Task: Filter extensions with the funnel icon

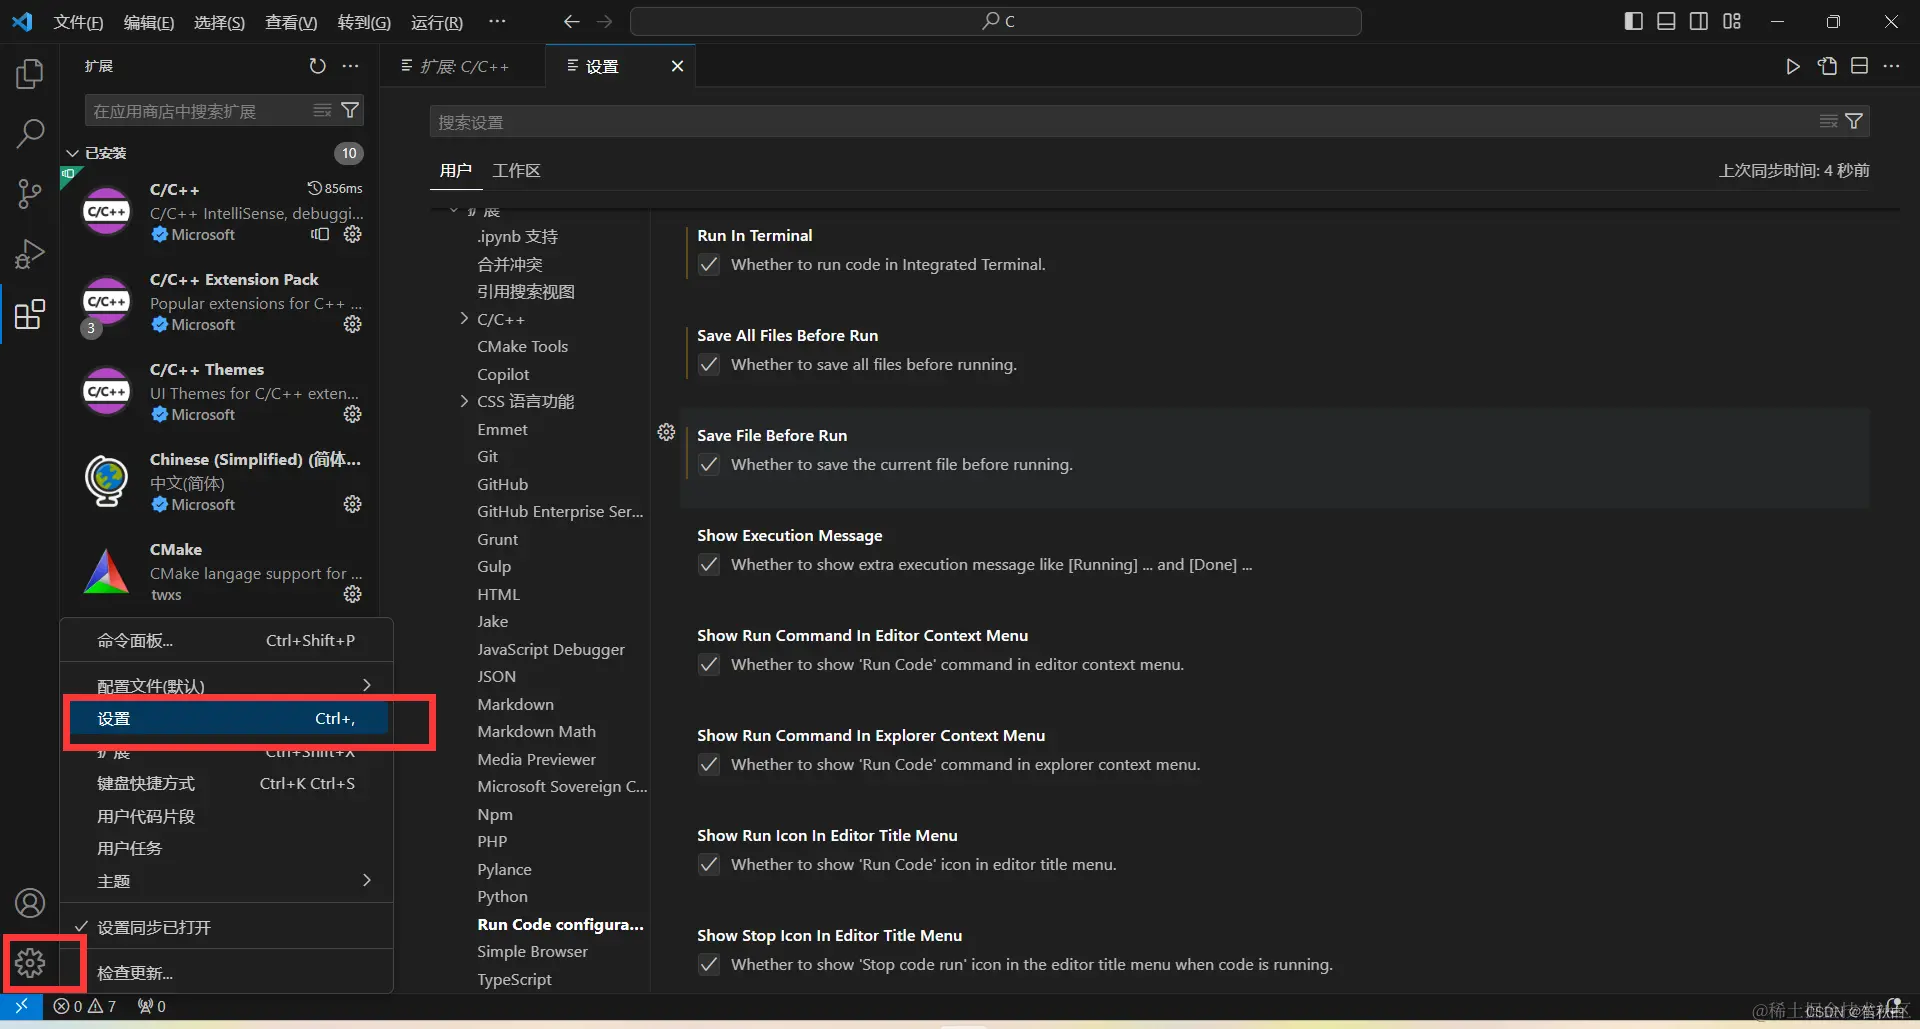Action: [x=350, y=110]
